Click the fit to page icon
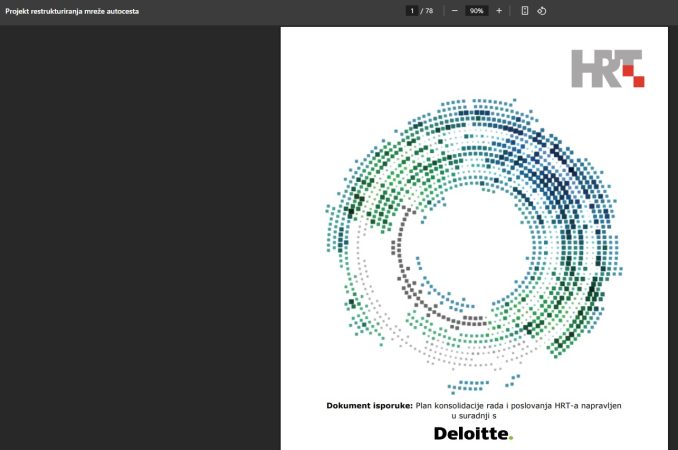This screenshot has width=678, height=450. [525, 11]
